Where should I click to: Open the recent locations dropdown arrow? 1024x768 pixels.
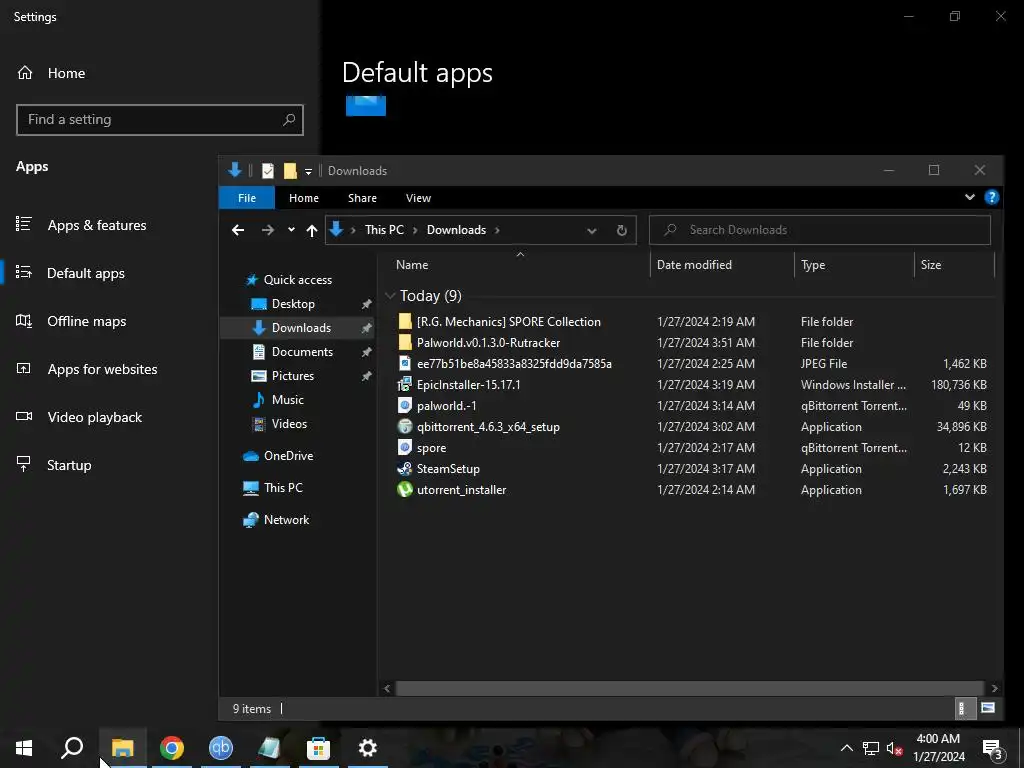(291, 230)
